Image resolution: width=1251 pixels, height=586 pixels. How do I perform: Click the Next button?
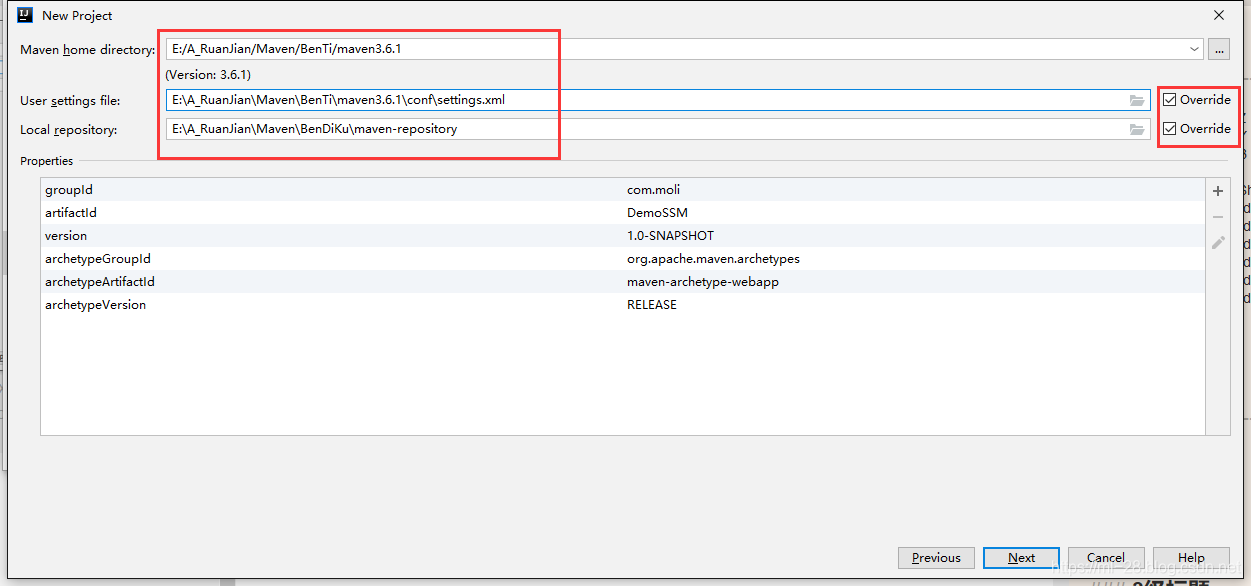1021,558
